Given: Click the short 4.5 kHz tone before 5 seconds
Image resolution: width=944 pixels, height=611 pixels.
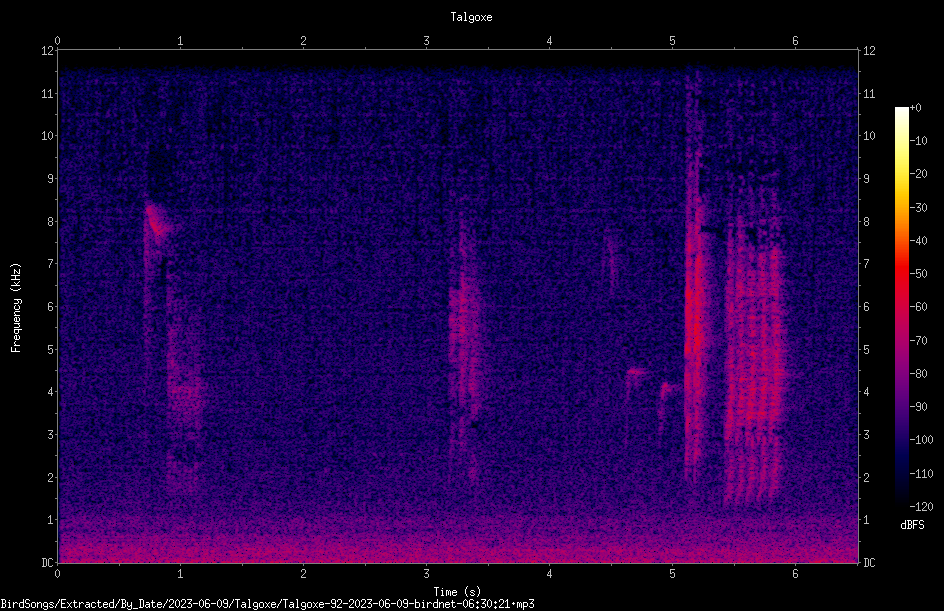Looking at the screenshot, I should click(637, 372).
